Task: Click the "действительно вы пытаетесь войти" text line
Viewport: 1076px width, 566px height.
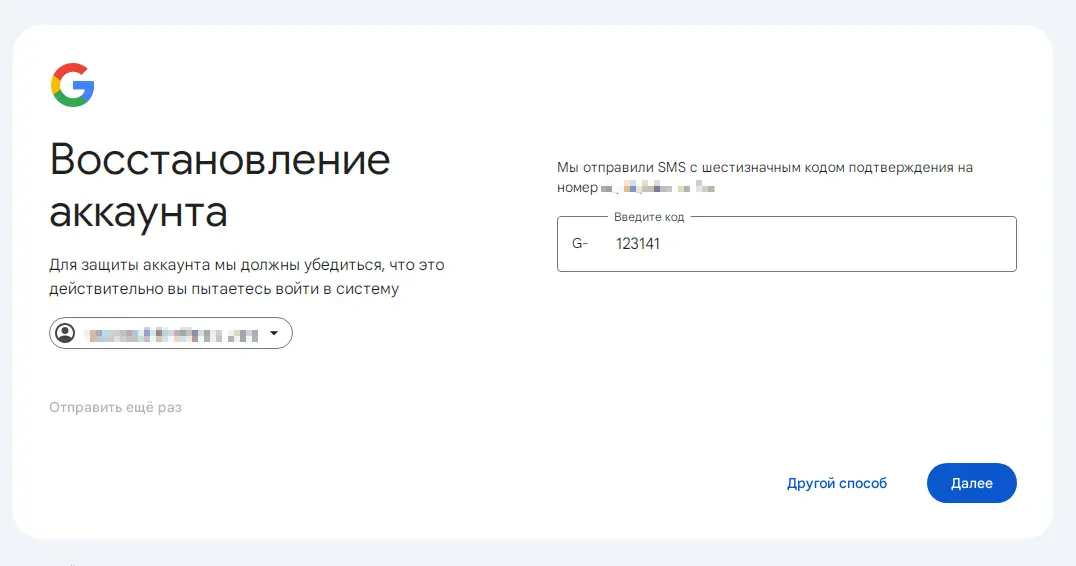Action: click(224, 289)
